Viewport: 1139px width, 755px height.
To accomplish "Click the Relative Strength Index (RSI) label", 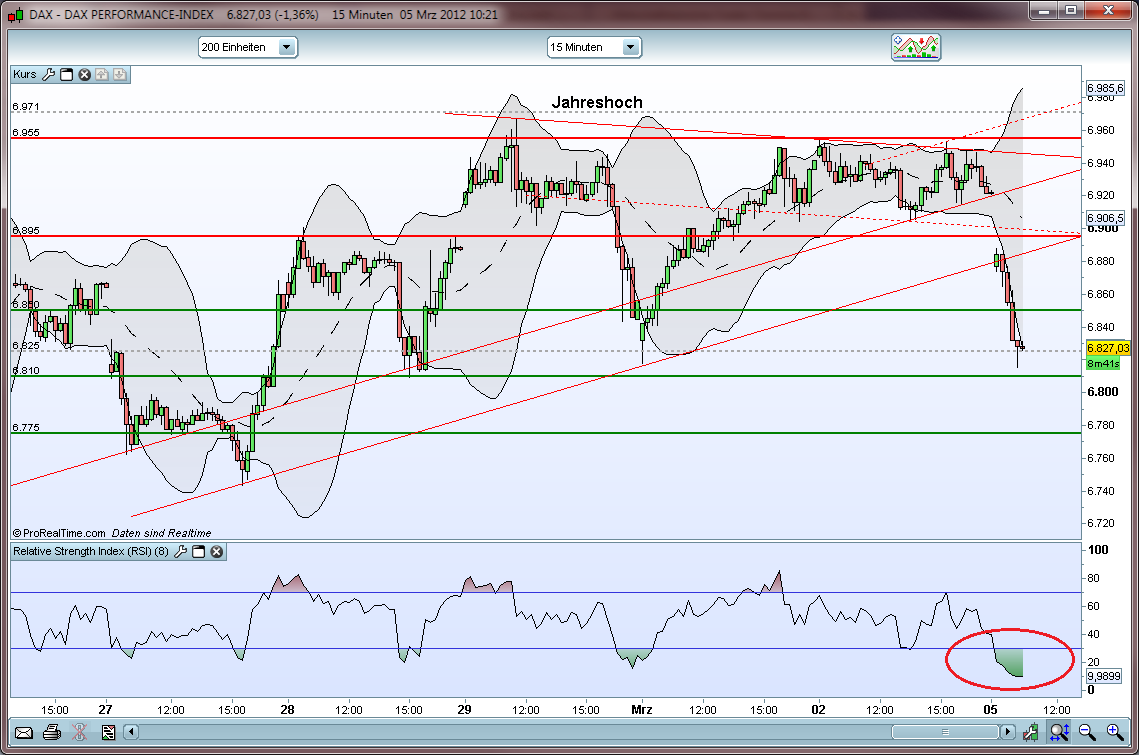I will pos(90,551).
